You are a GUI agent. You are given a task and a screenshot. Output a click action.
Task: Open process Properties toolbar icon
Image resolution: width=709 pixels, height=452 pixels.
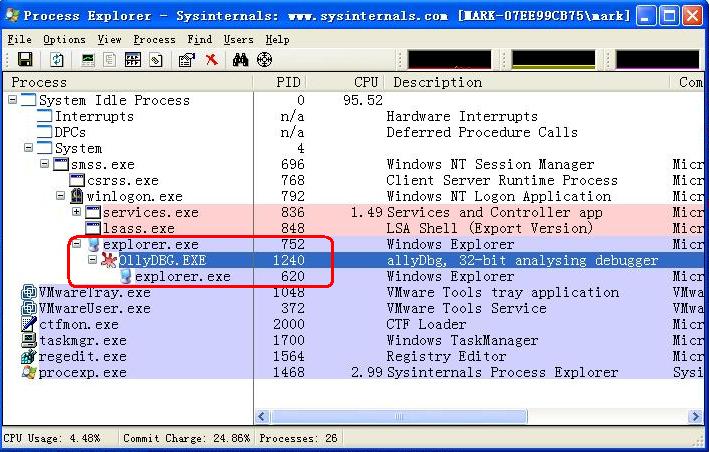187,60
